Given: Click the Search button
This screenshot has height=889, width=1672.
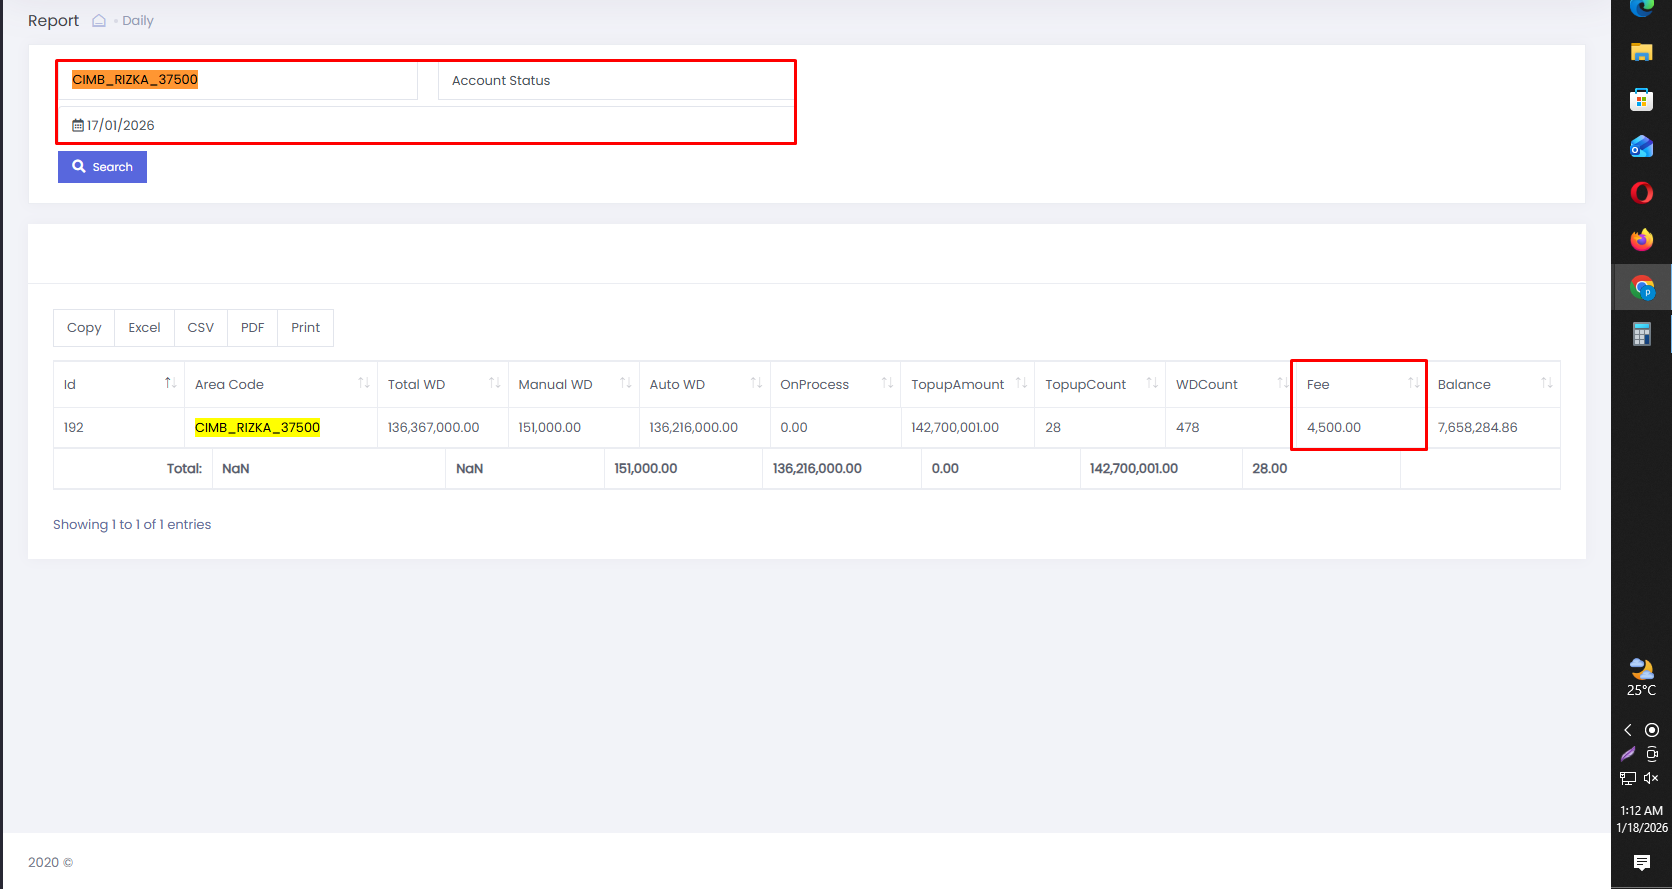Looking at the screenshot, I should (102, 167).
